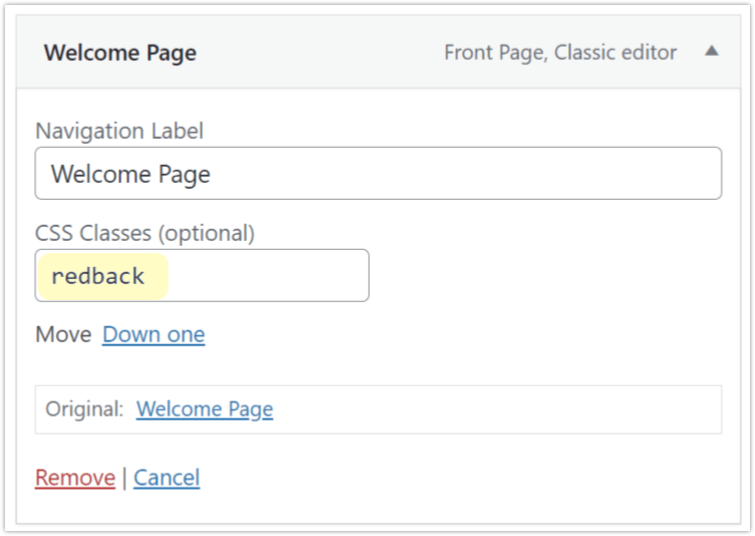Select the Navigation Label caption text

(119, 131)
